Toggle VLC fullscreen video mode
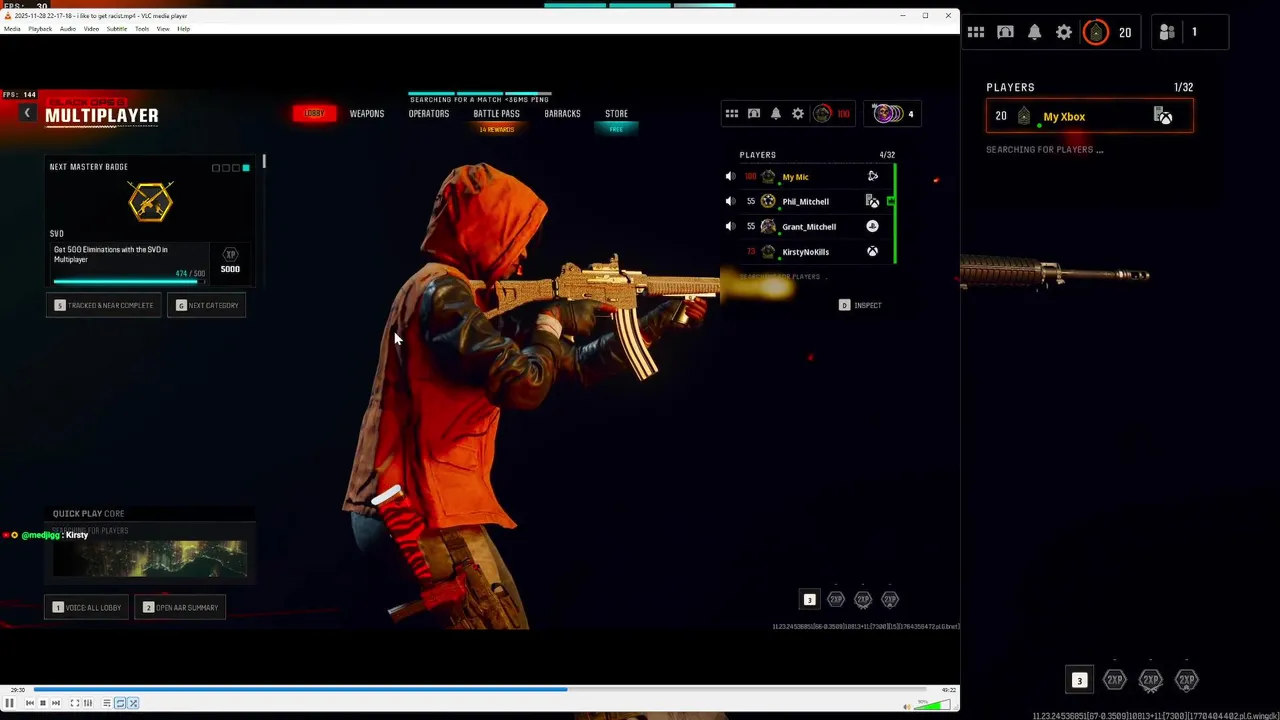 [74, 703]
